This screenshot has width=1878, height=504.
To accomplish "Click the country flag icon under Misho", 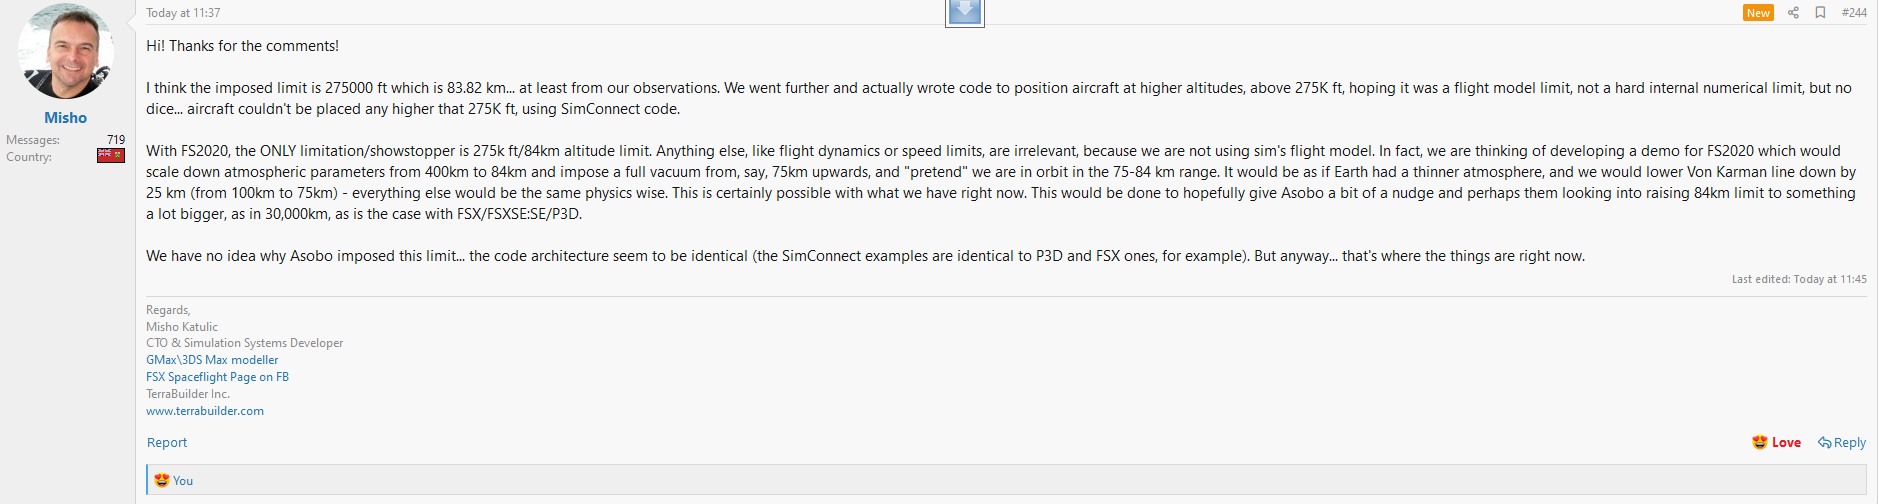I will pyautogui.click(x=111, y=156).
